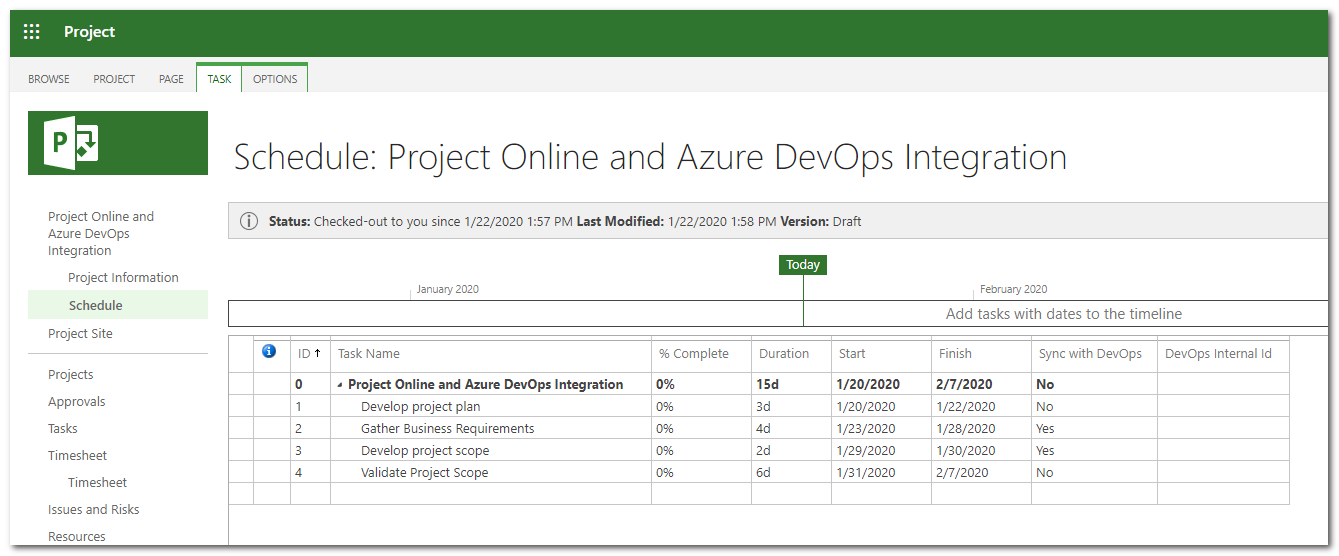Click Sync with DevOps cell for Develop project scope
Image resolution: width=1339 pixels, height=556 pixels.
click(x=1093, y=451)
